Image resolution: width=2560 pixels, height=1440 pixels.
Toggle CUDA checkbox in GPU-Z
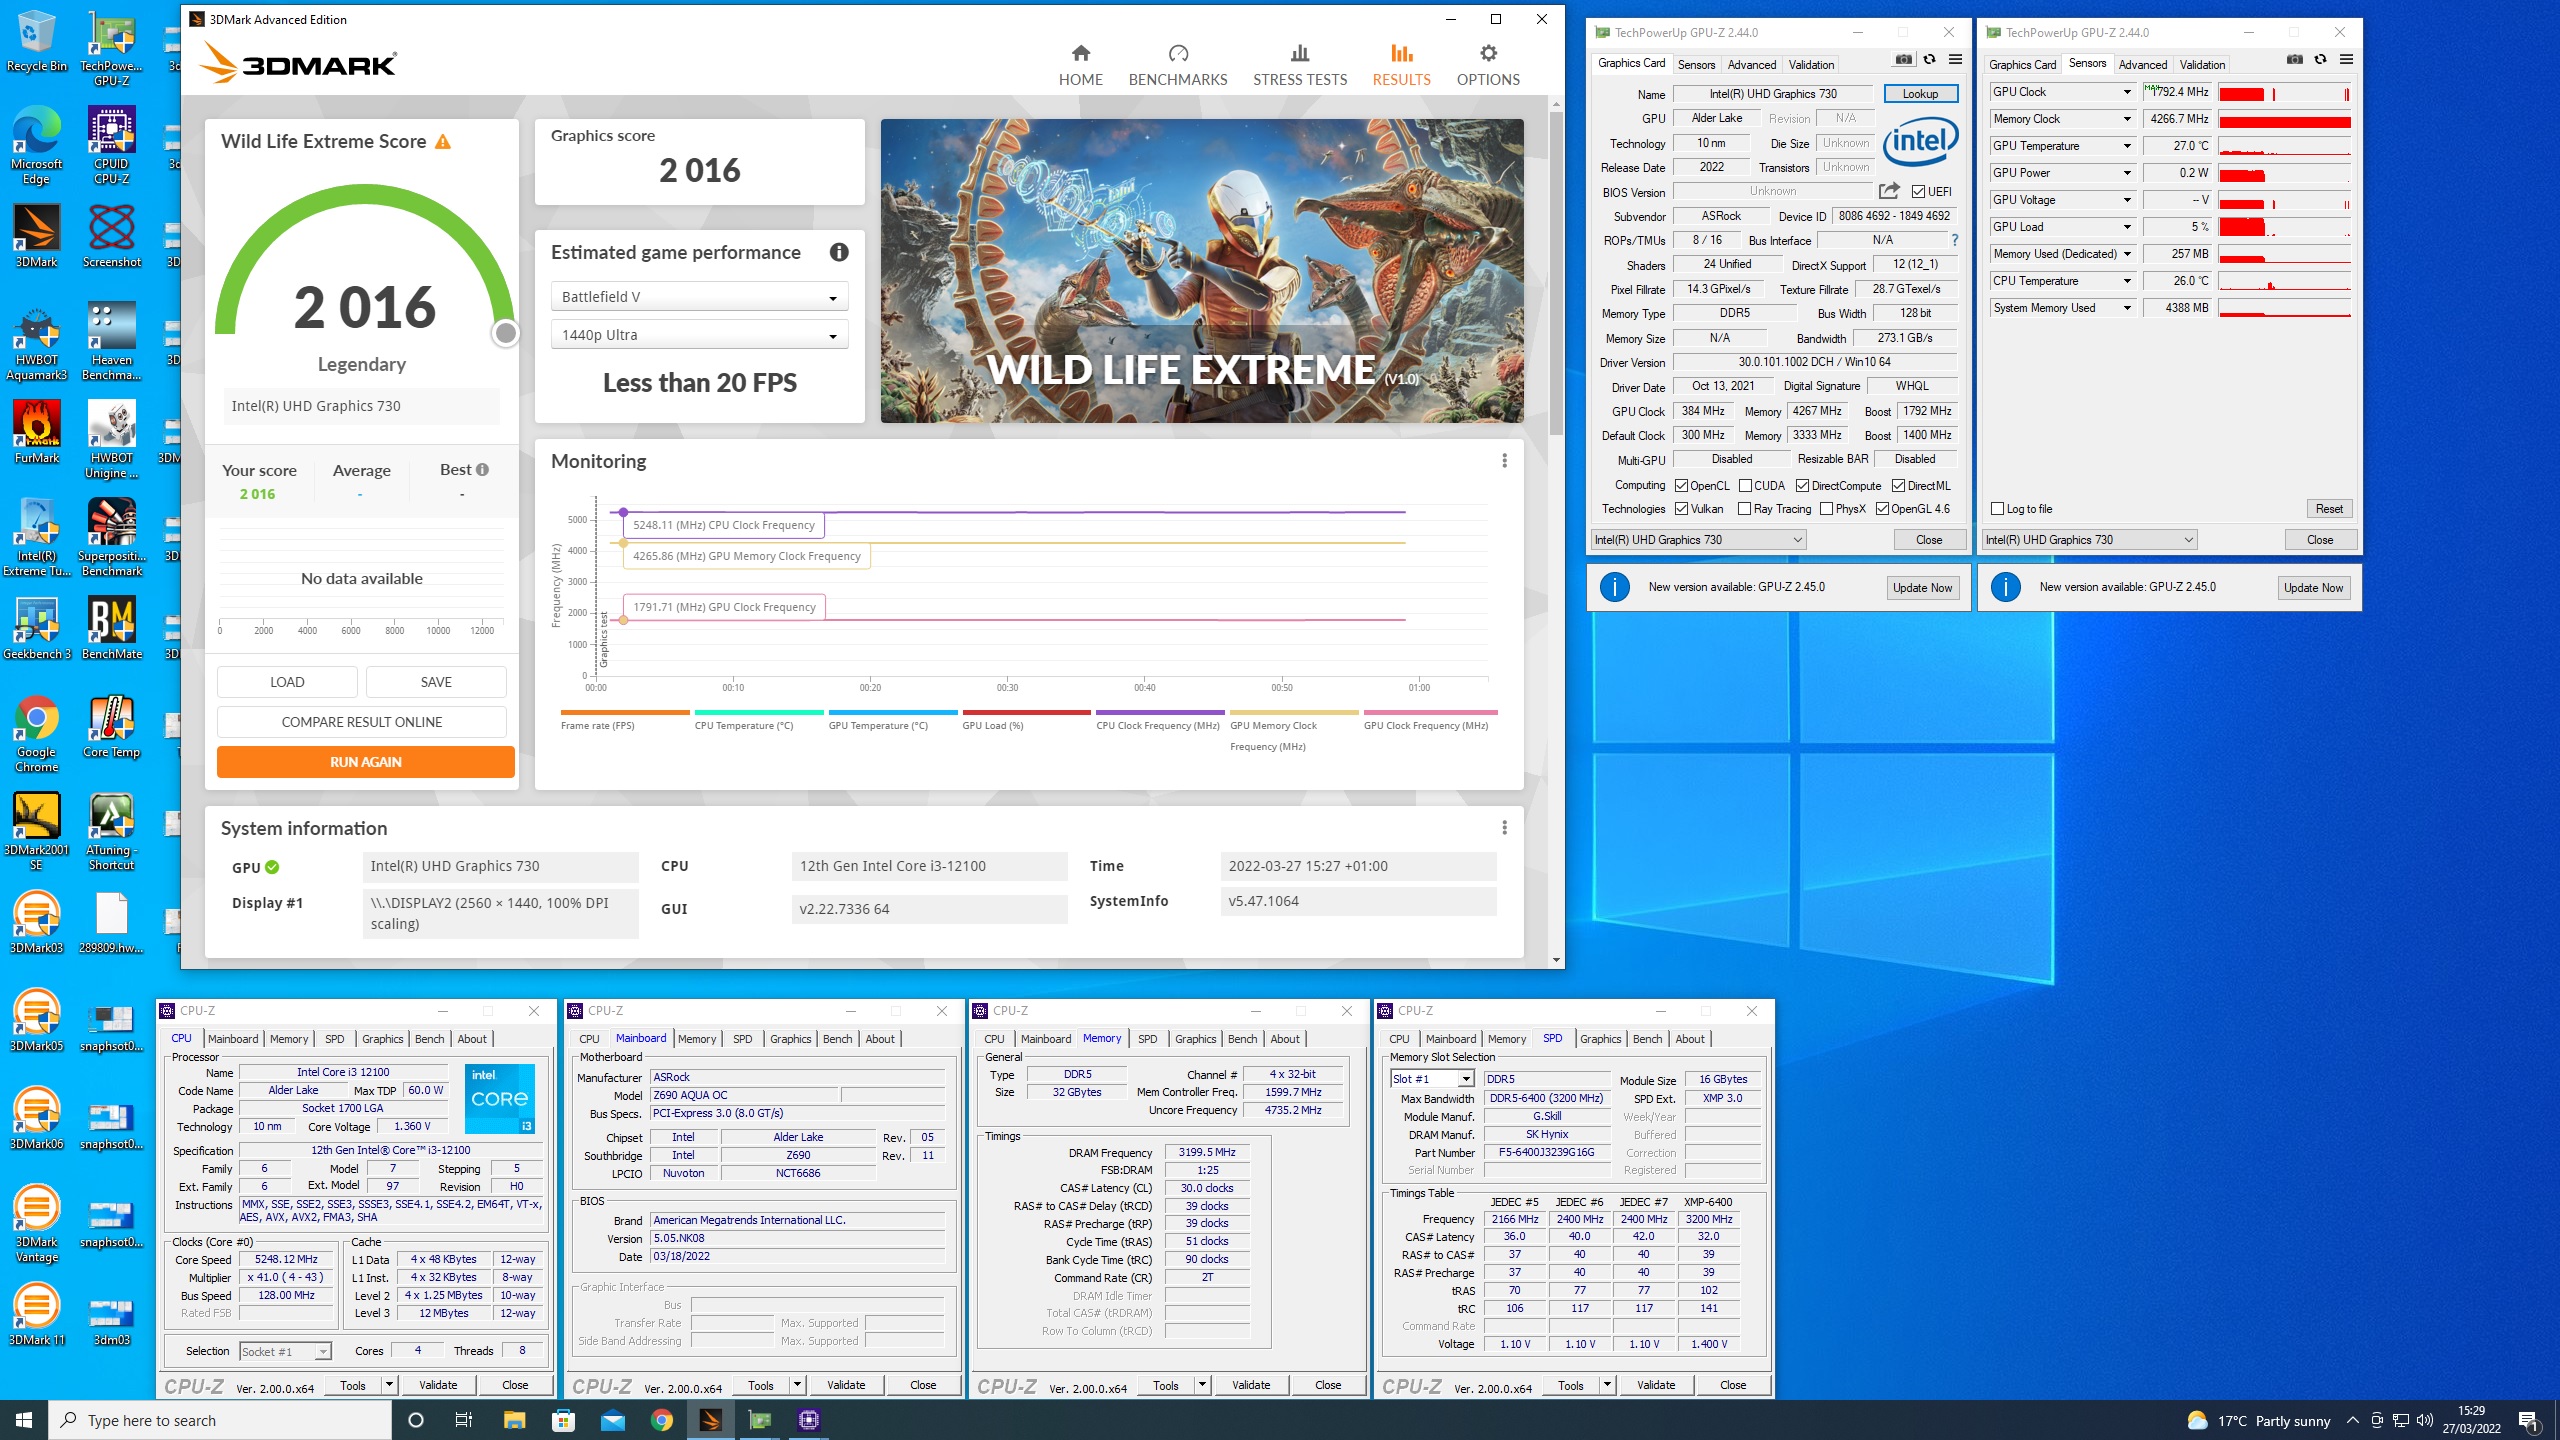coord(1746,486)
